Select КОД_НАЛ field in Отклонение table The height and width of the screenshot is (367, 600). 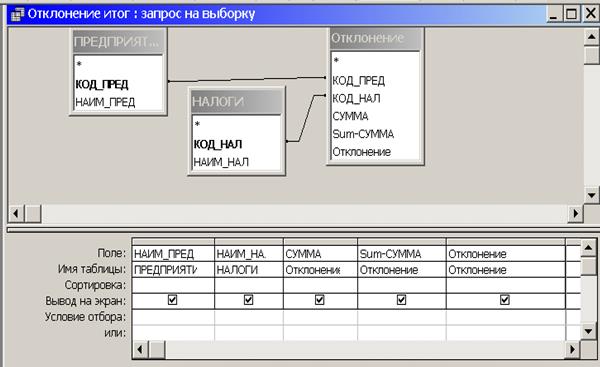click(x=356, y=98)
